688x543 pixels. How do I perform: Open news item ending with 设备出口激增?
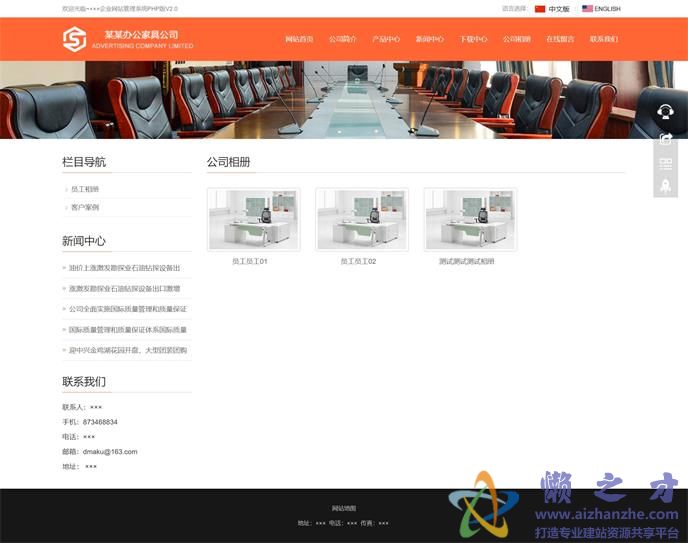point(124,289)
